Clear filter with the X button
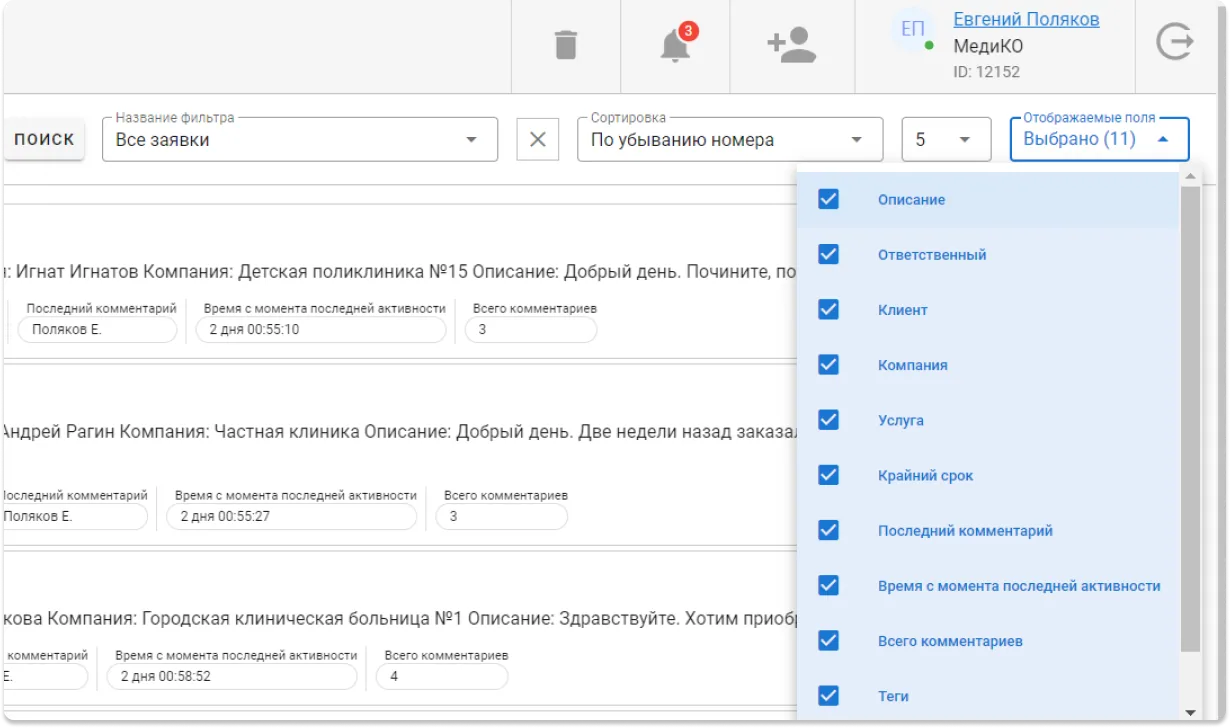This screenshot has height=728, width=1230. 537,139
